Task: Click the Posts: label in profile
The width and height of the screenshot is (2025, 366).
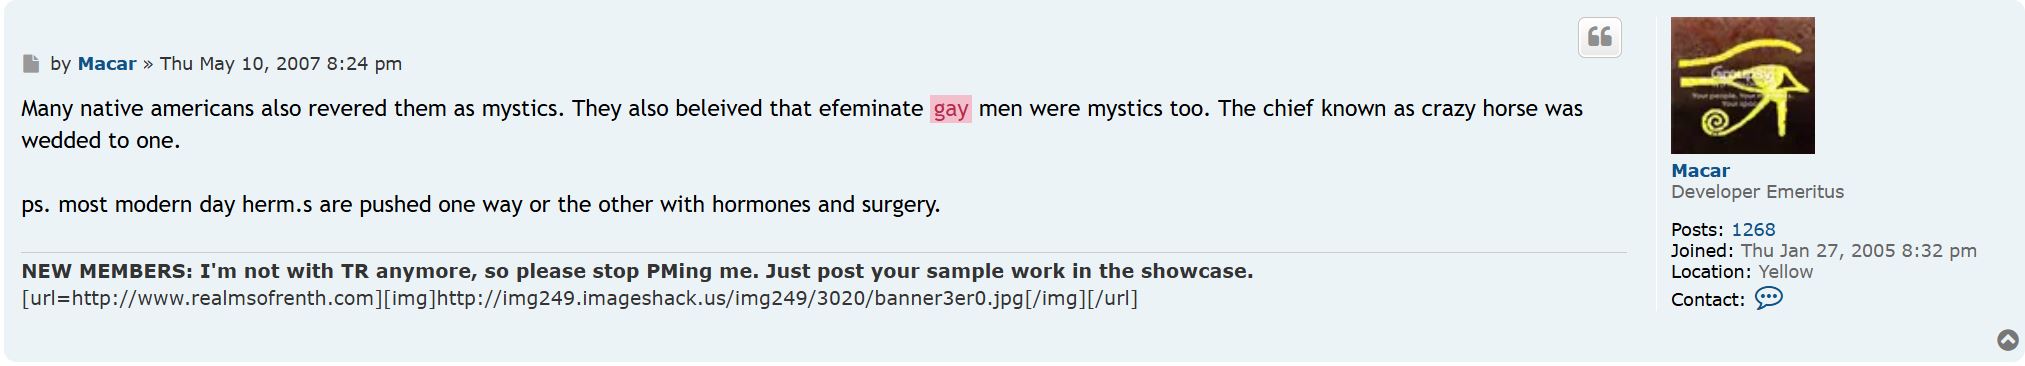Action: click(x=1697, y=230)
